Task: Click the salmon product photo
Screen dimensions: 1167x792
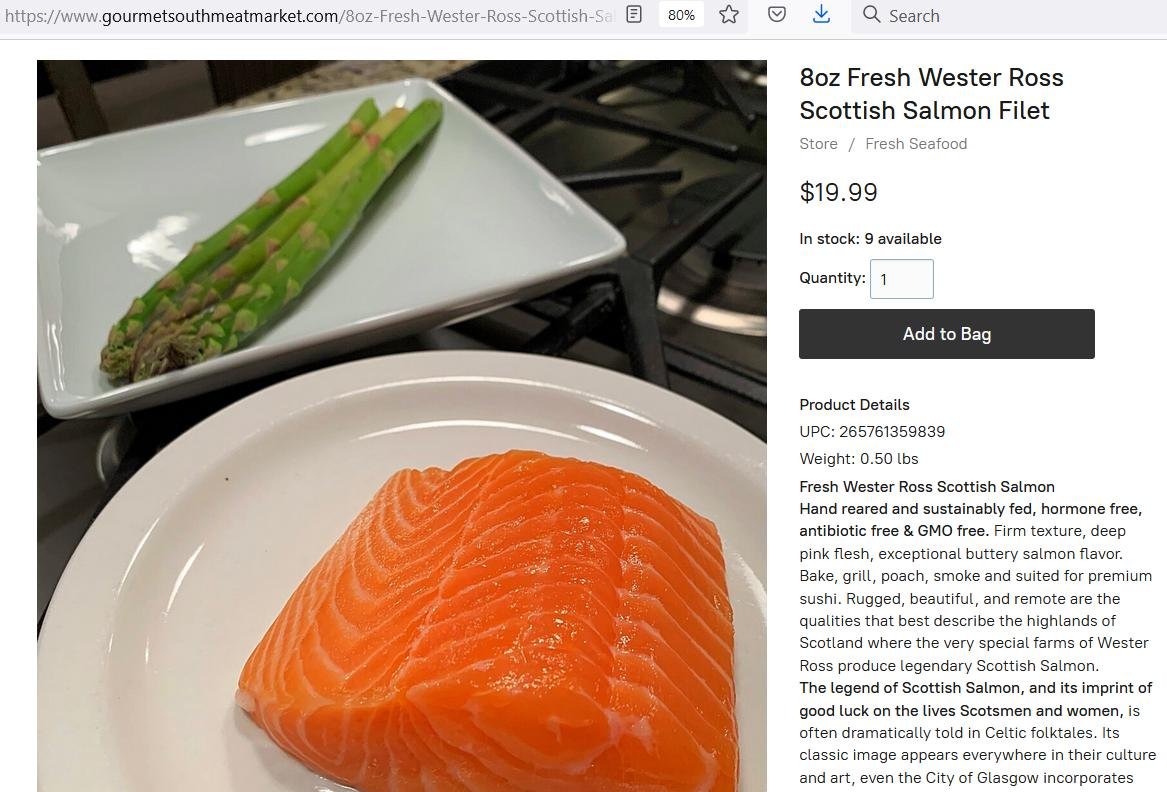Action: tap(402, 426)
